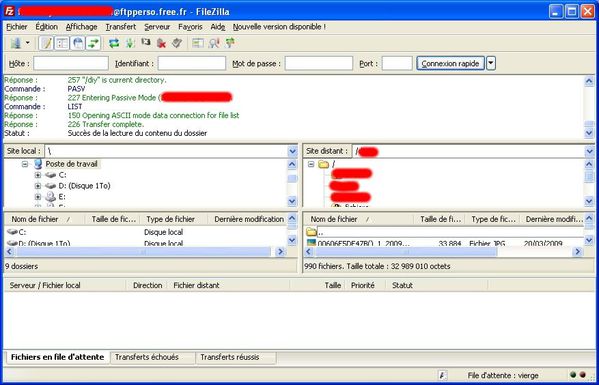Click the Serveur / Fichier local queue header
The height and width of the screenshot is (385, 599).
tap(65, 285)
